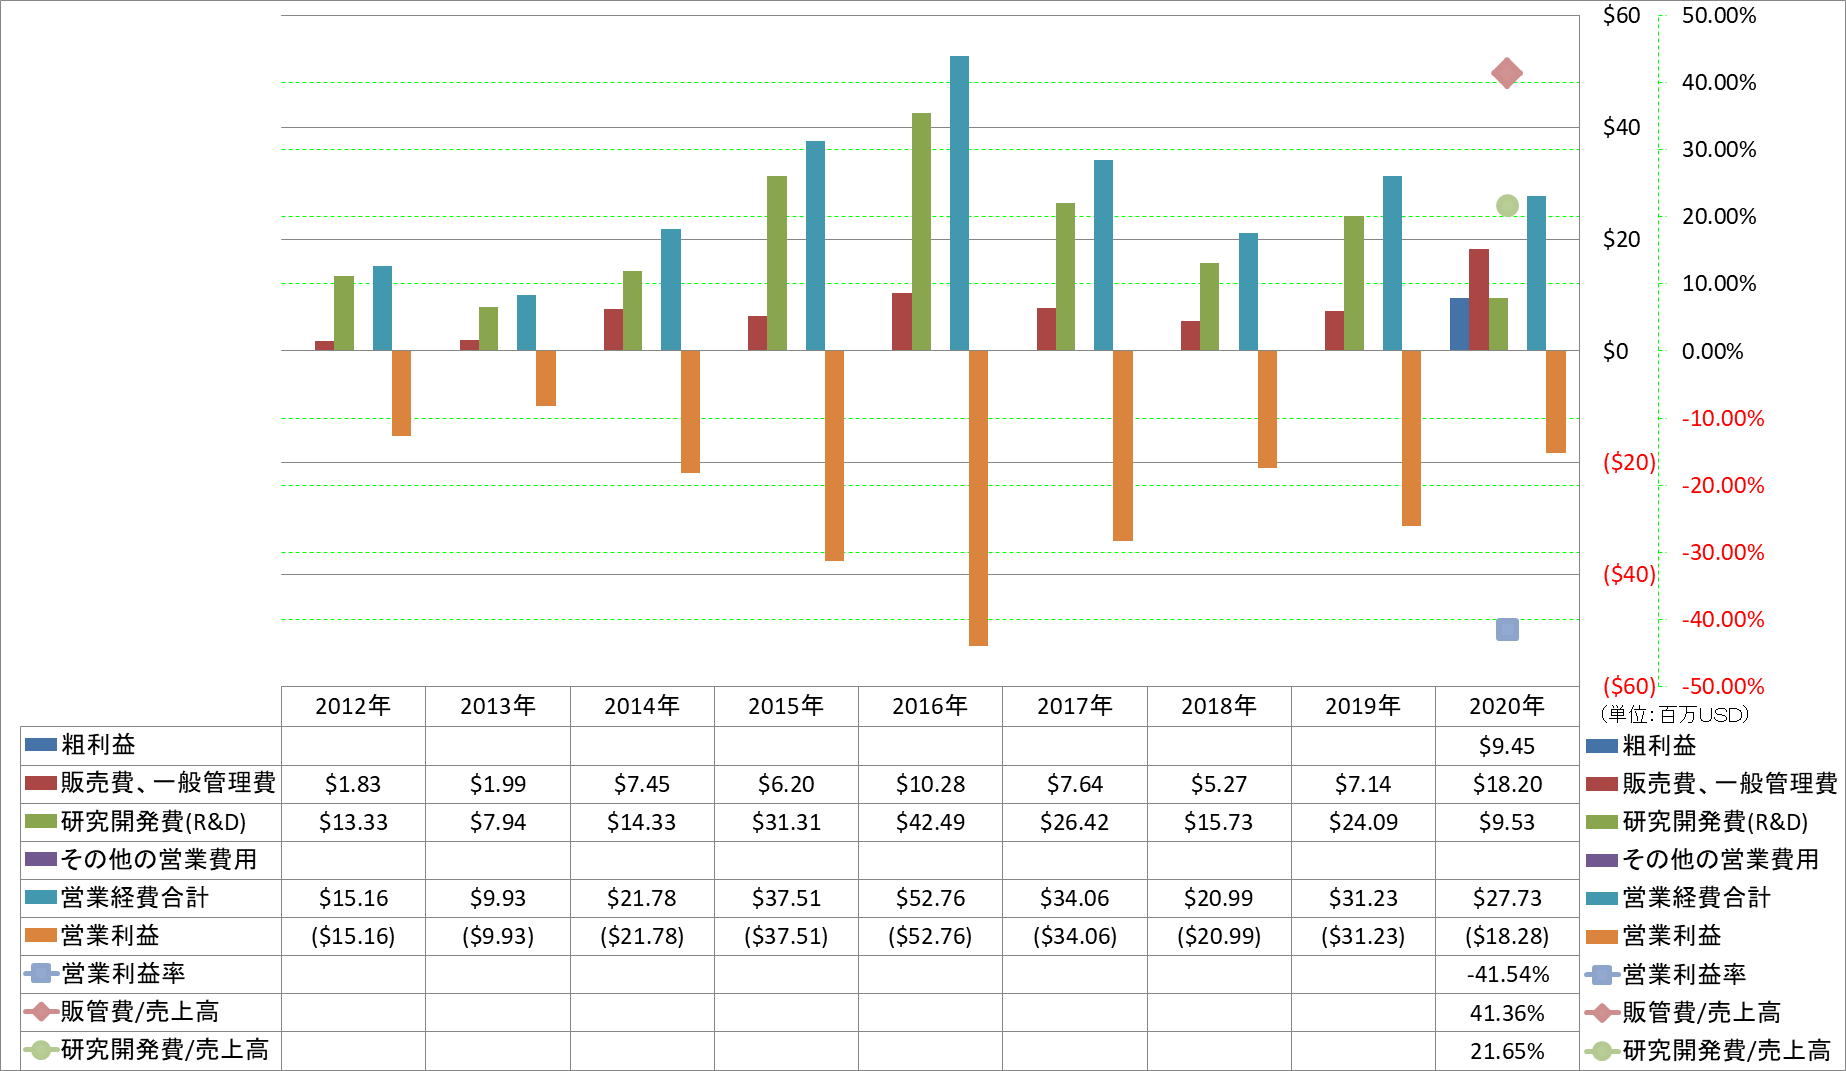Click the ($60) red axis label
Viewport: 1846px width, 1071px height.
point(1629,686)
